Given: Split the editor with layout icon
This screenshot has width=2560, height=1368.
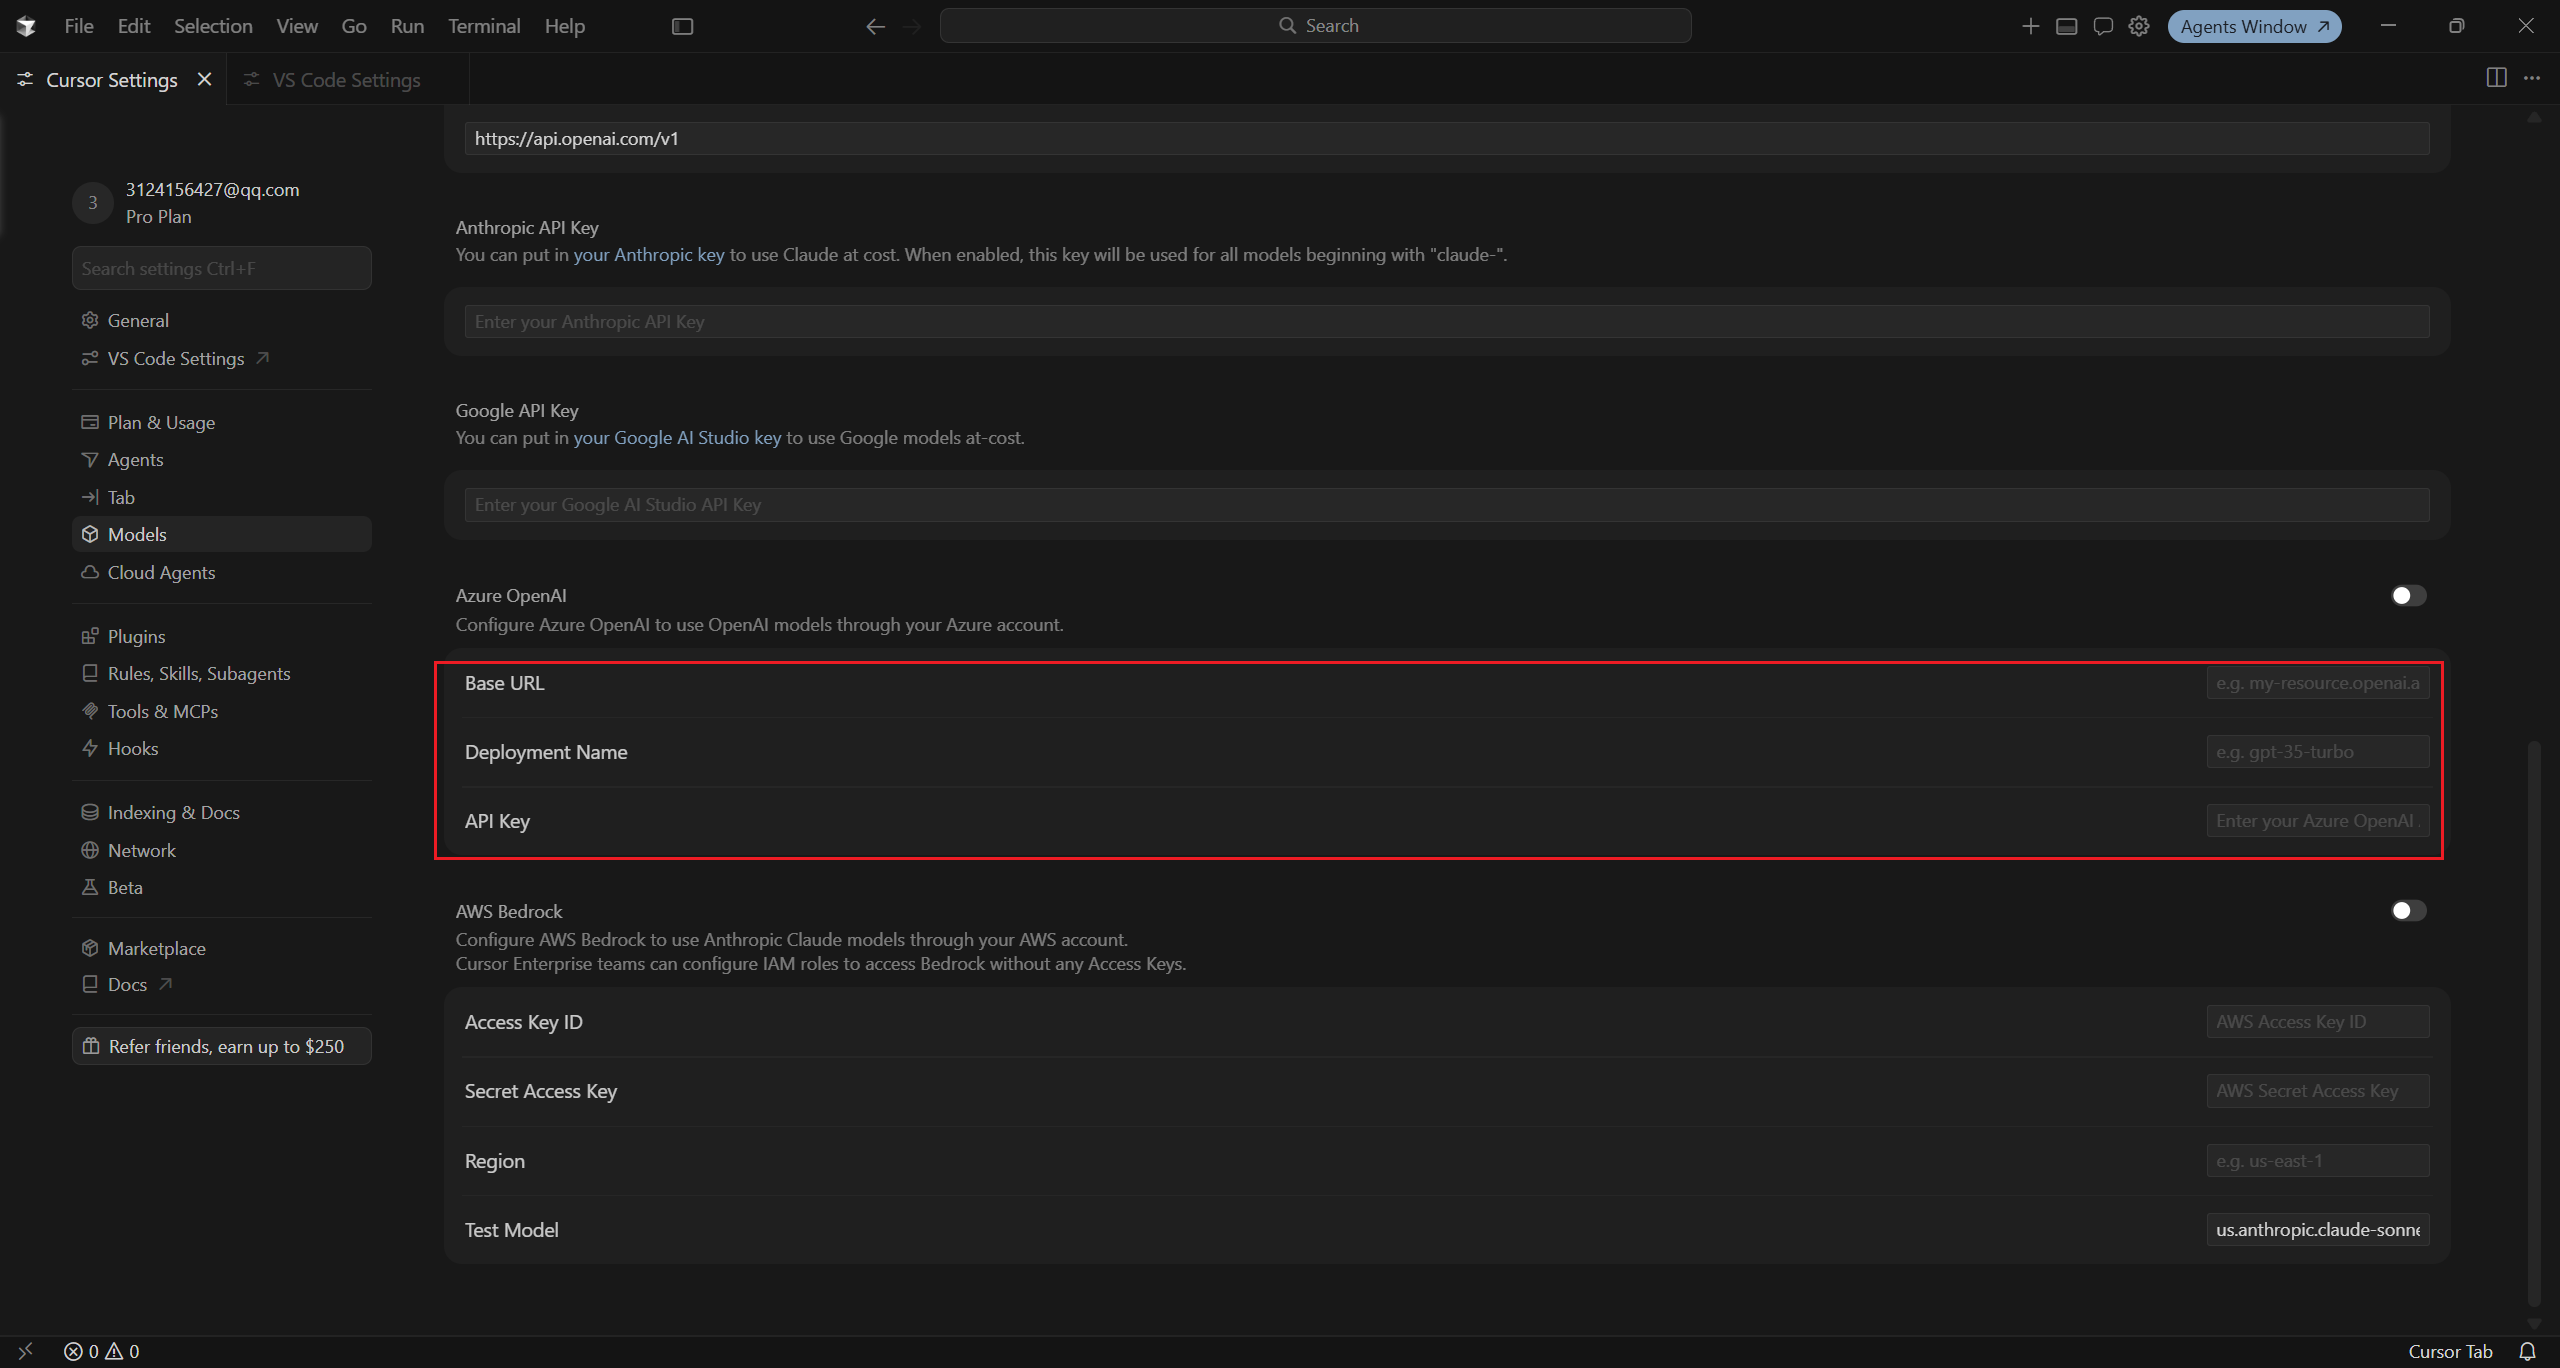Looking at the screenshot, I should click(x=2496, y=78).
